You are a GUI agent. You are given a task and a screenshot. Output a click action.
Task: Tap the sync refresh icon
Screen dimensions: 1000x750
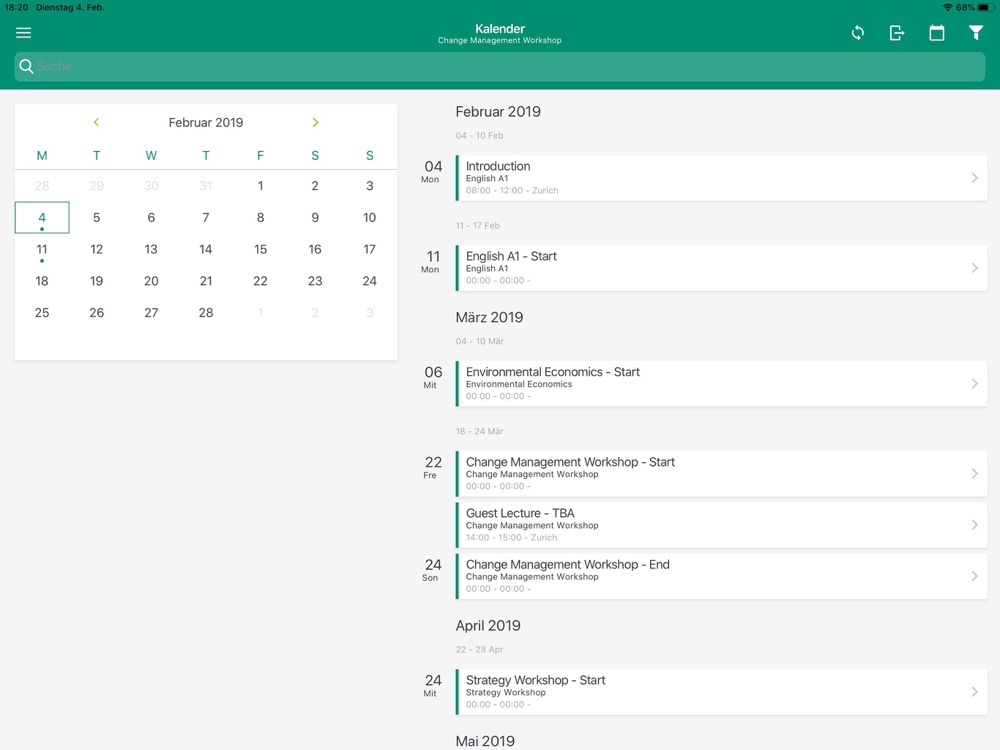(x=858, y=33)
